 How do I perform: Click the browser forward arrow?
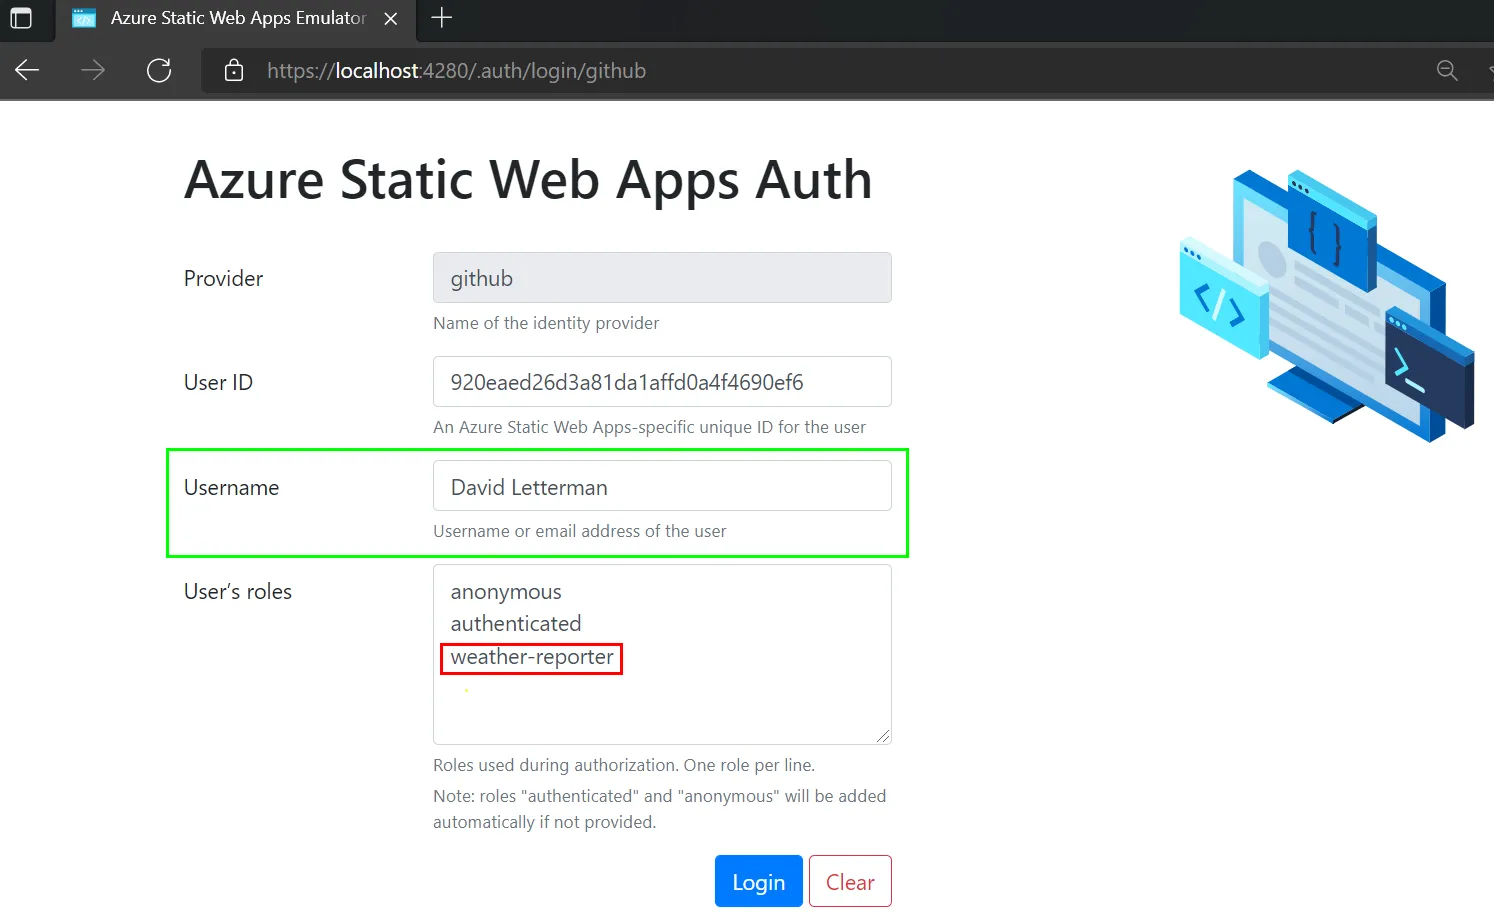click(93, 70)
